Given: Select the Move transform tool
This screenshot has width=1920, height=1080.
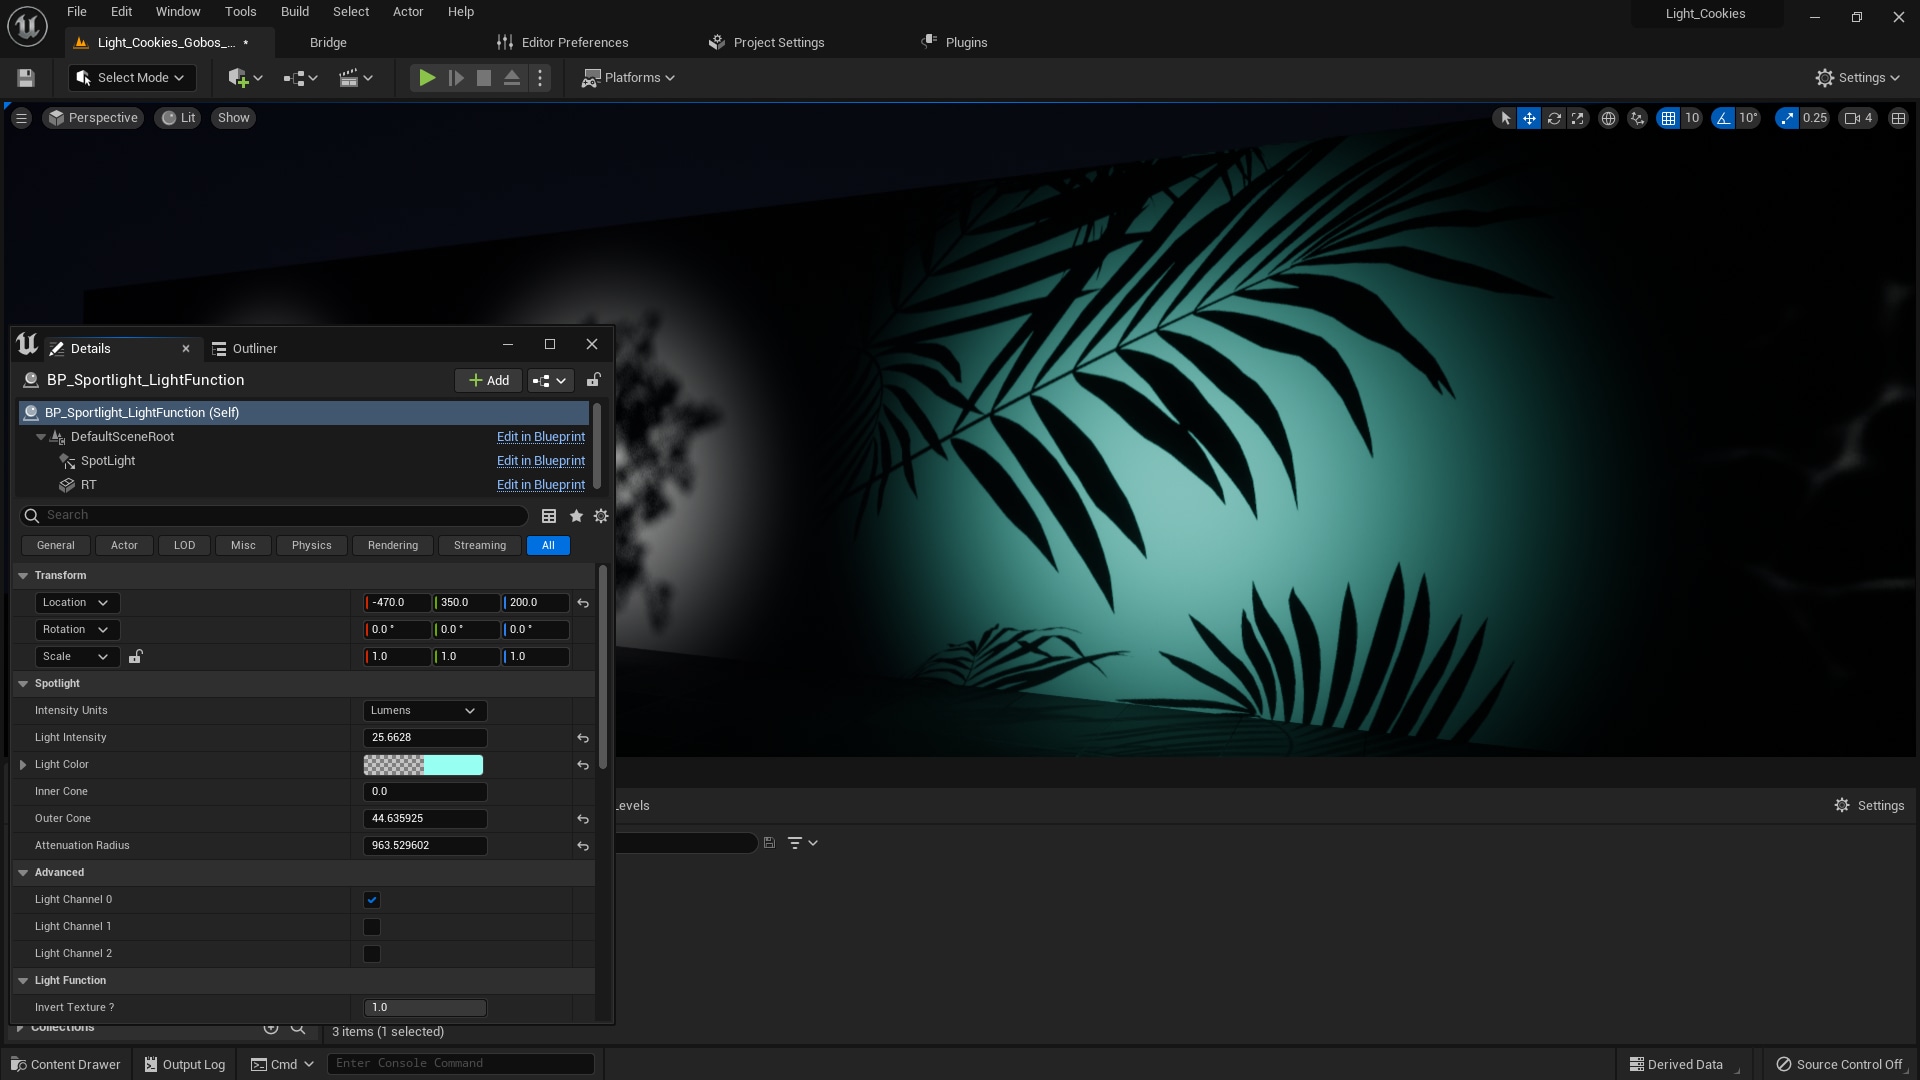Looking at the screenshot, I should click(1529, 118).
